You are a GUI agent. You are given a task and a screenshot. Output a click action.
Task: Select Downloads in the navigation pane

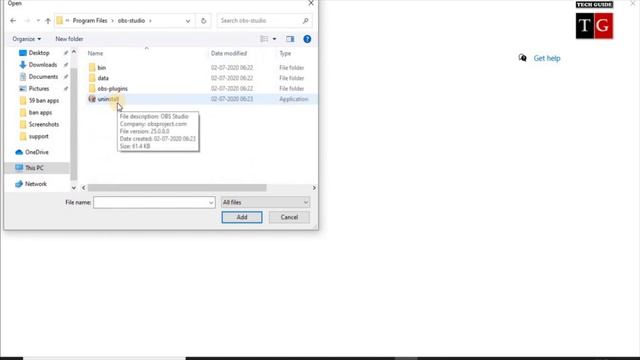pyautogui.click(x=42, y=64)
